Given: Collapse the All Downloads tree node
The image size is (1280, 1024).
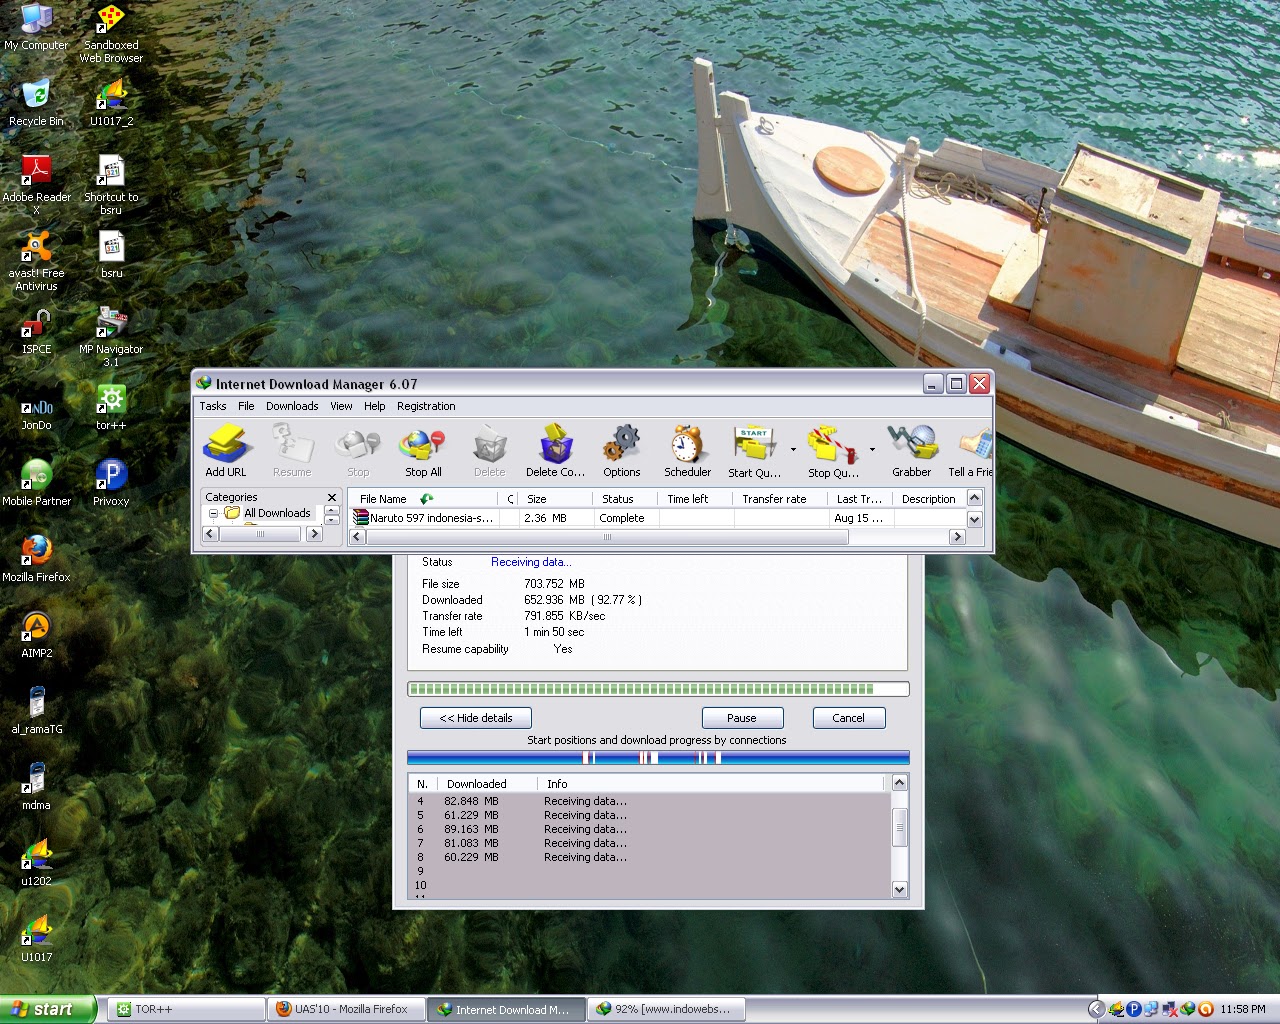Looking at the screenshot, I should tap(213, 513).
